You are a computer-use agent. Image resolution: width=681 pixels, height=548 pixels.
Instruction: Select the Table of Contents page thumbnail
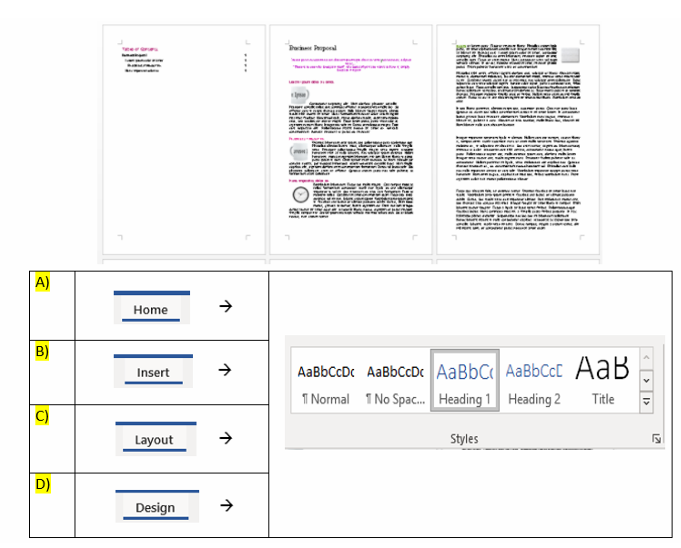[x=183, y=140]
